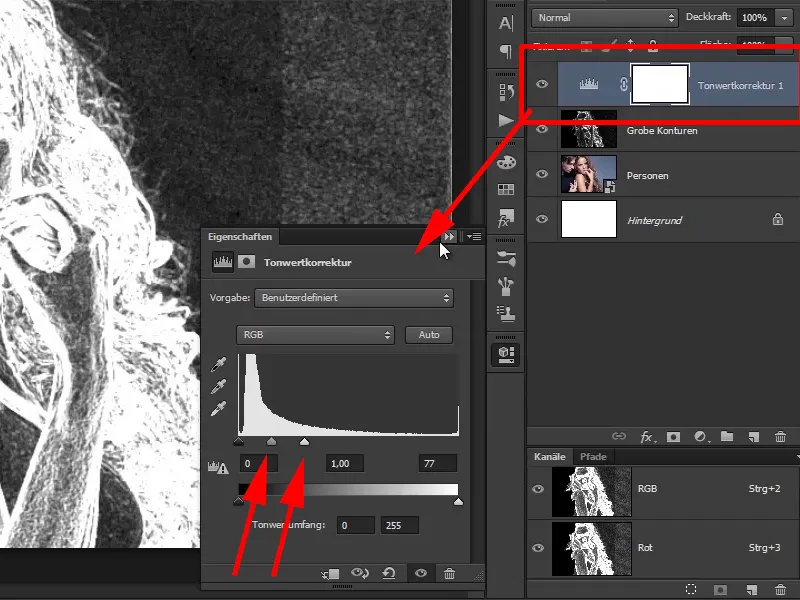Select the Eigenschaften tab
The width and height of the screenshot is (800, 600).
(x=240, y=237)
